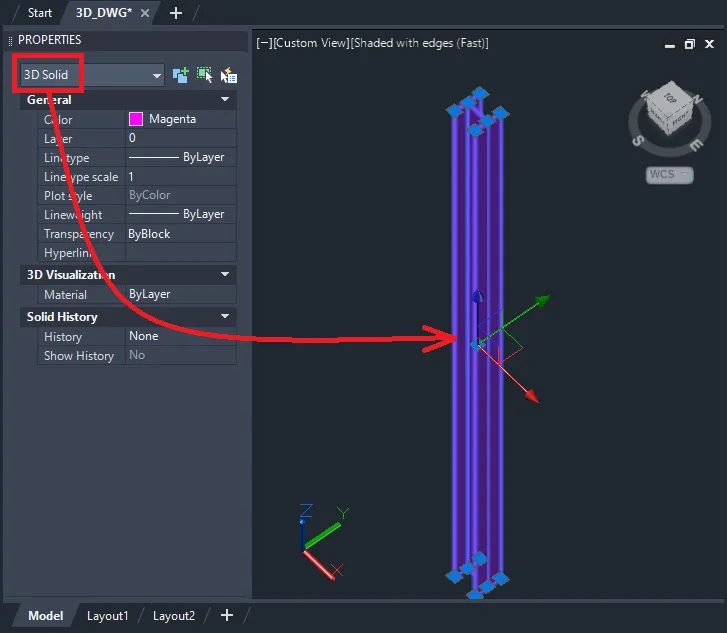Switch to the Start tab
727x633 pixels.
(40, 13)
